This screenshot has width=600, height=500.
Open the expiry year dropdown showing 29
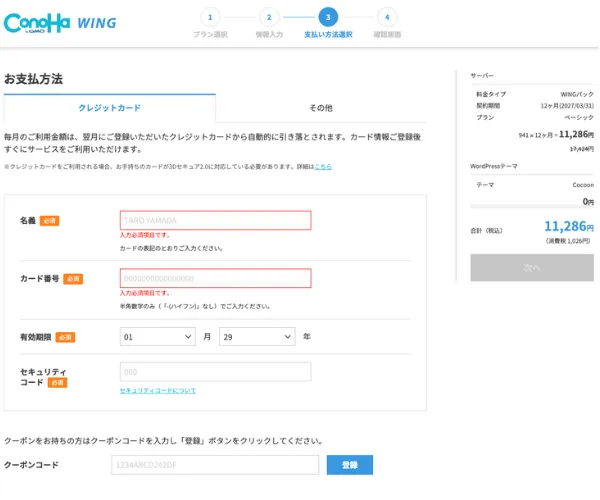pos(257,337)
